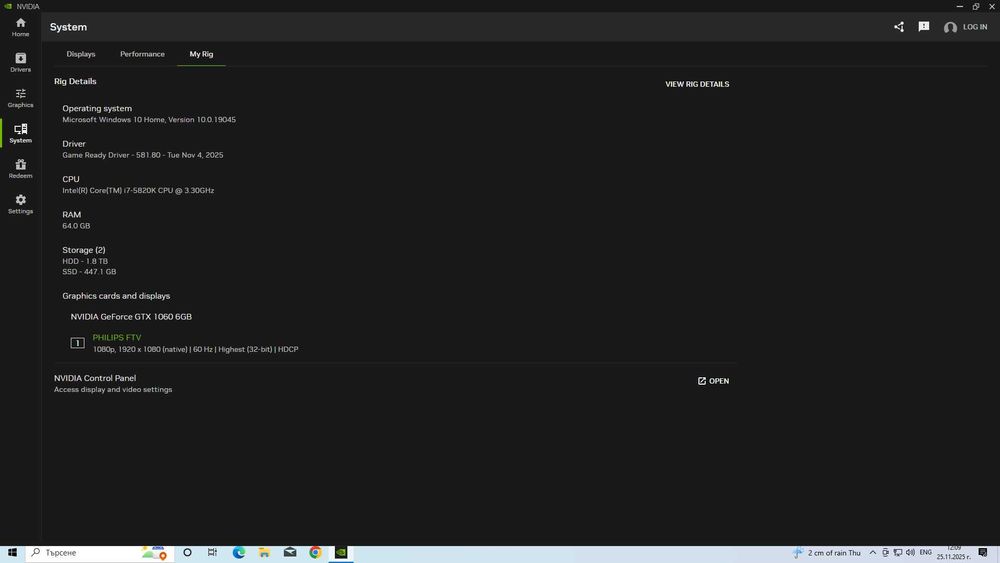Click the PHILIPS FTV display link
Image resolution: width=1000 pixels, height=563 pixels.
(x=117, y=337)
